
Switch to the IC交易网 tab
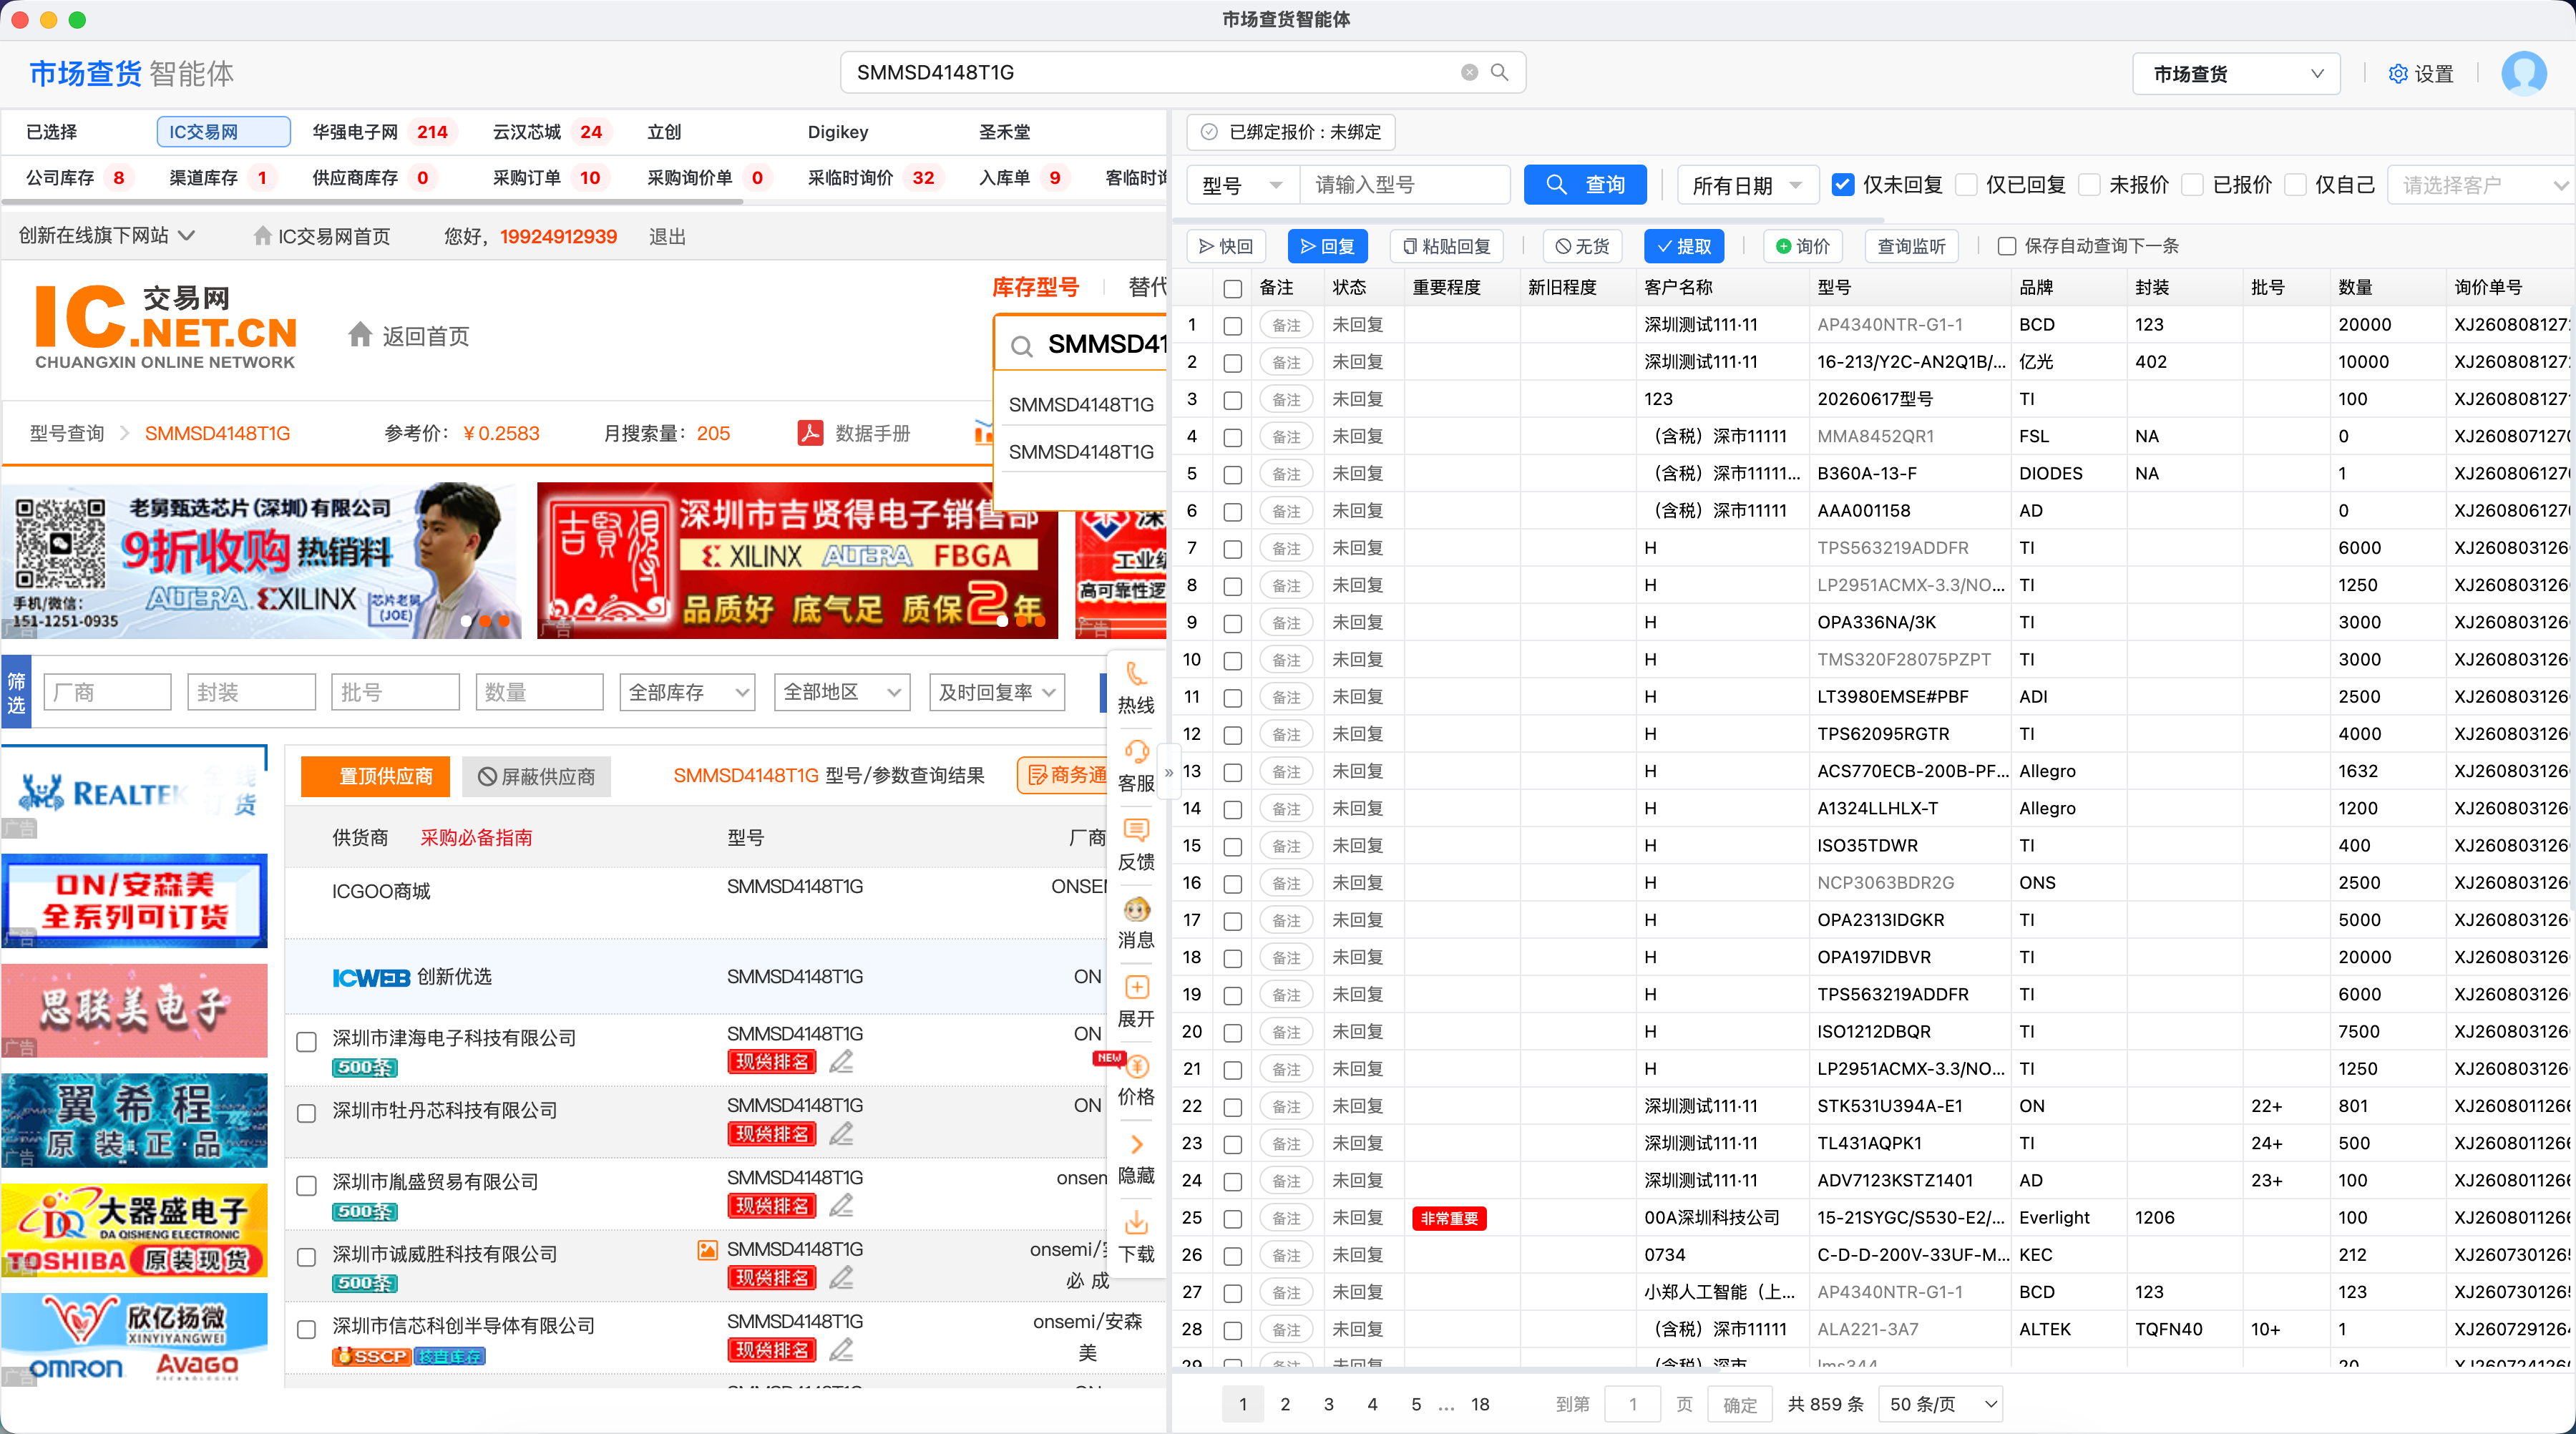(x=223, y=132)
